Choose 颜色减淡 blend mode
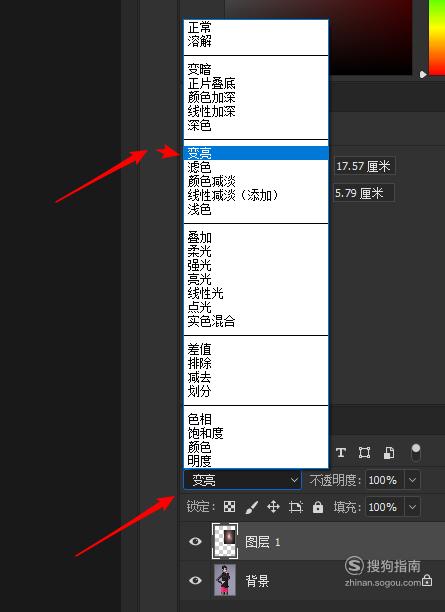445x612 pixels. pos(256,181)
